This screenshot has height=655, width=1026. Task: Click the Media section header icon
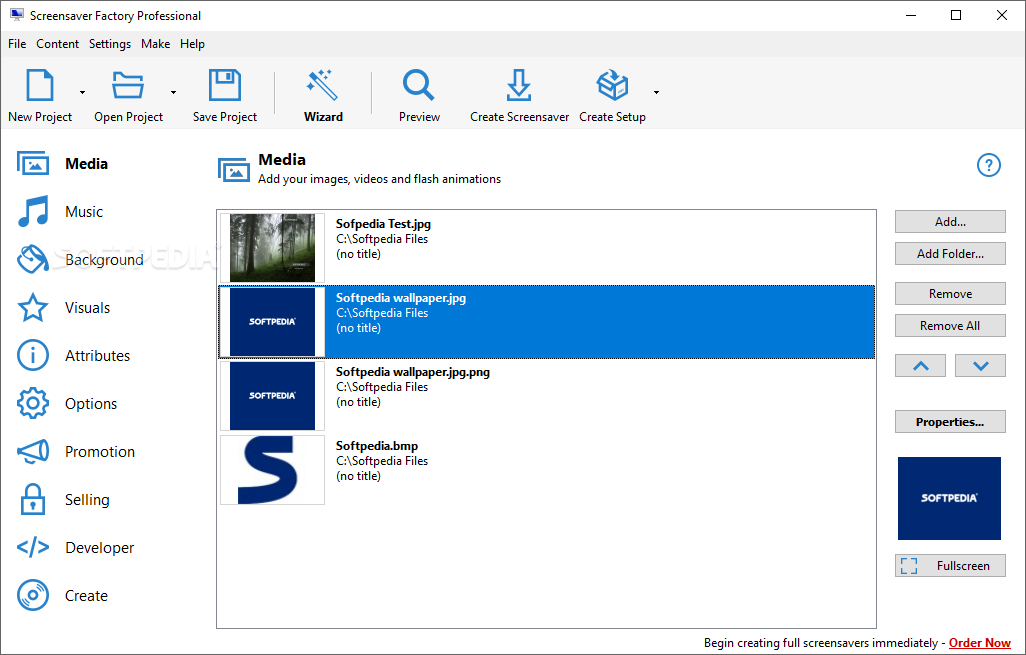(234, 169)
